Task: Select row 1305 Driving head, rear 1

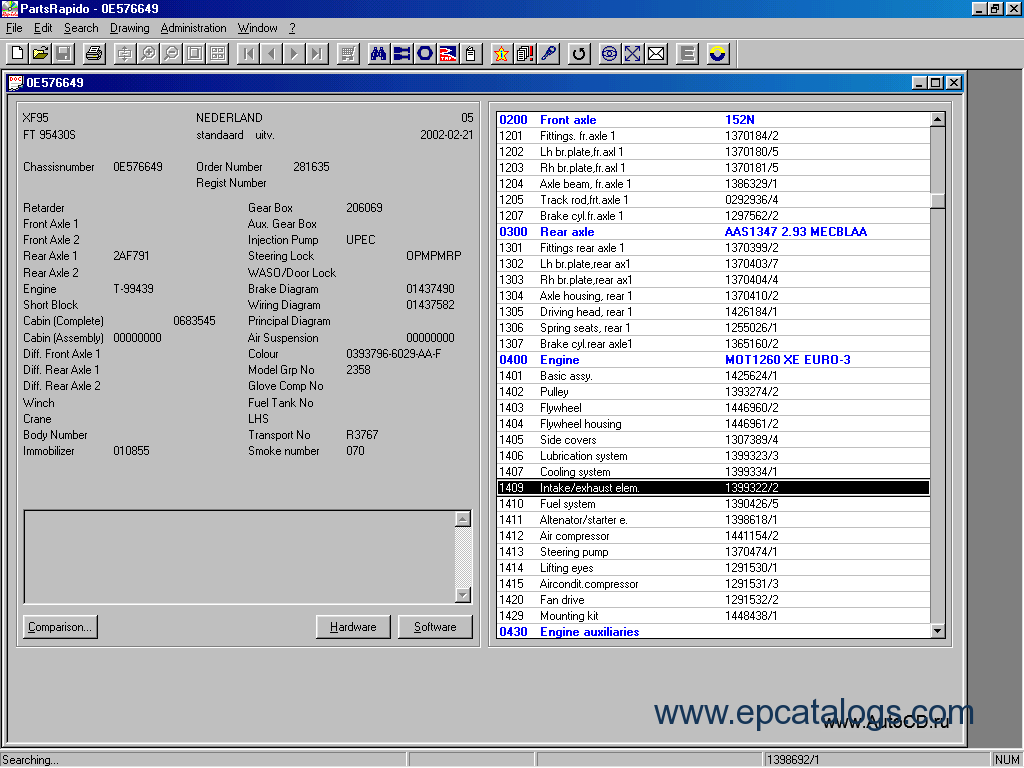Action: [x=713, y=312]
